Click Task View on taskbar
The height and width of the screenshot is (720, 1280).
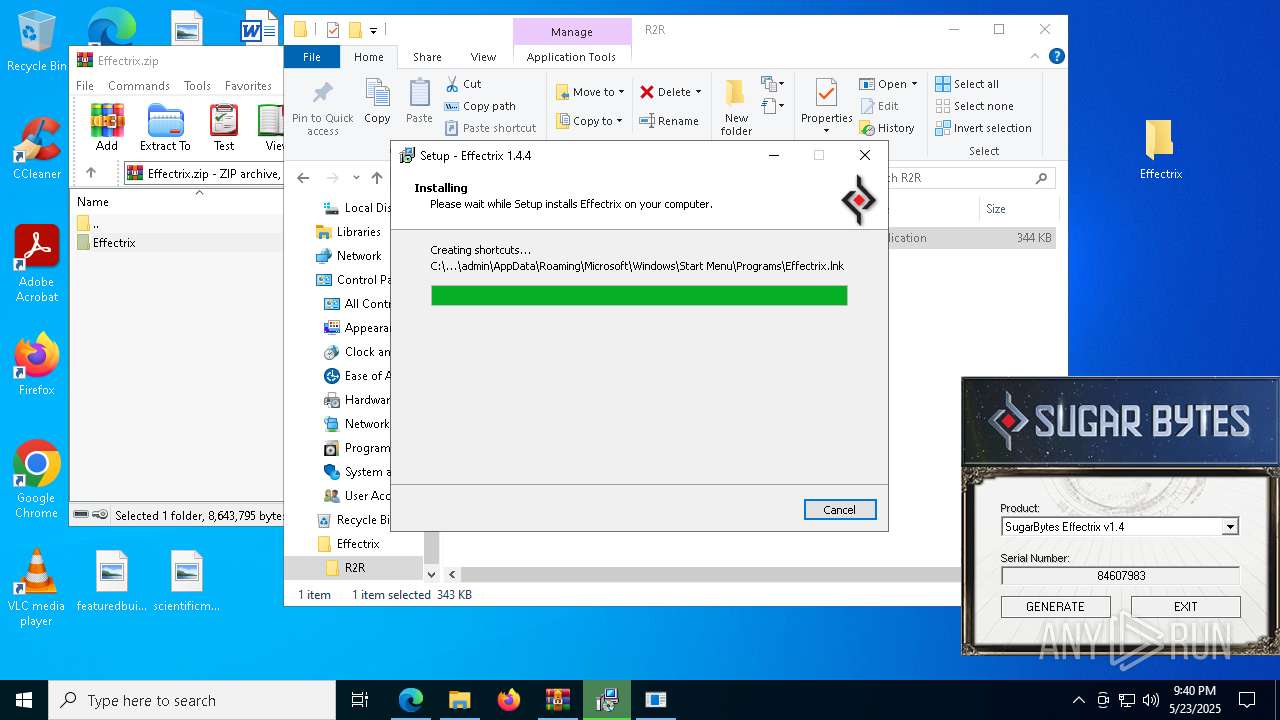click(360, 700)
